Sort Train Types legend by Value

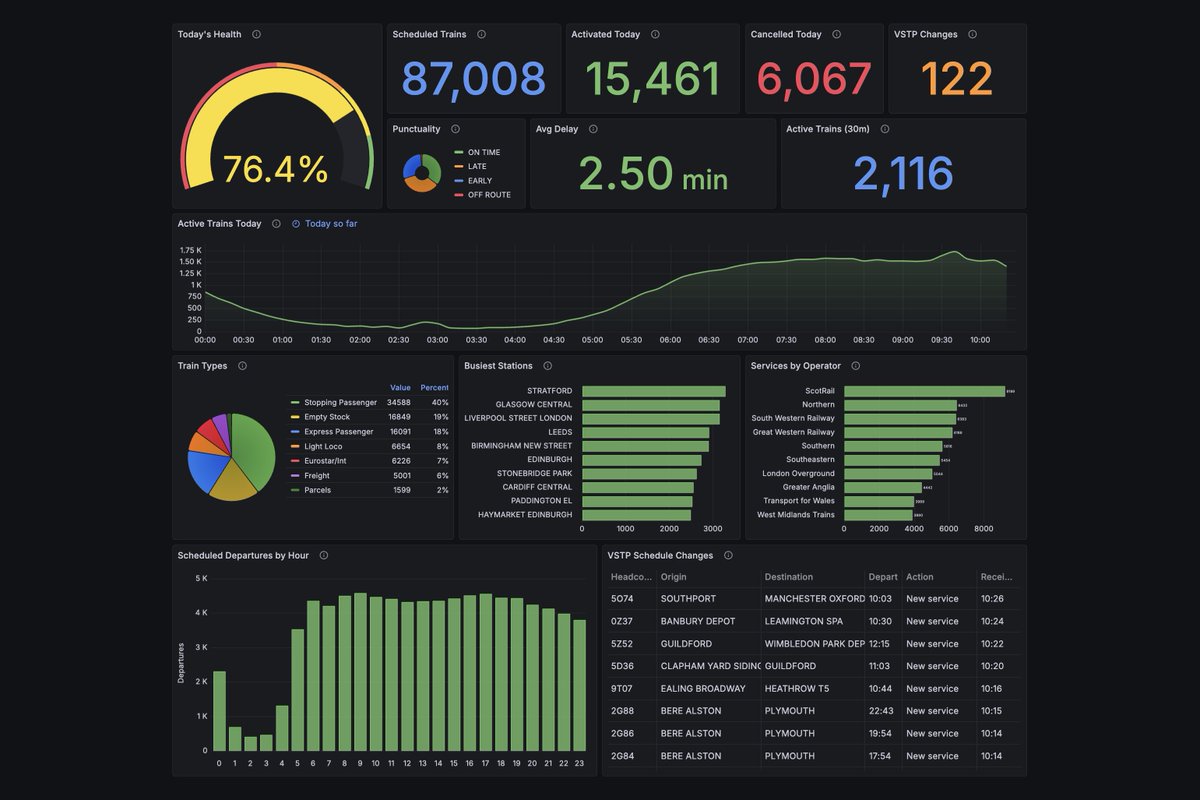click(400, 387)
